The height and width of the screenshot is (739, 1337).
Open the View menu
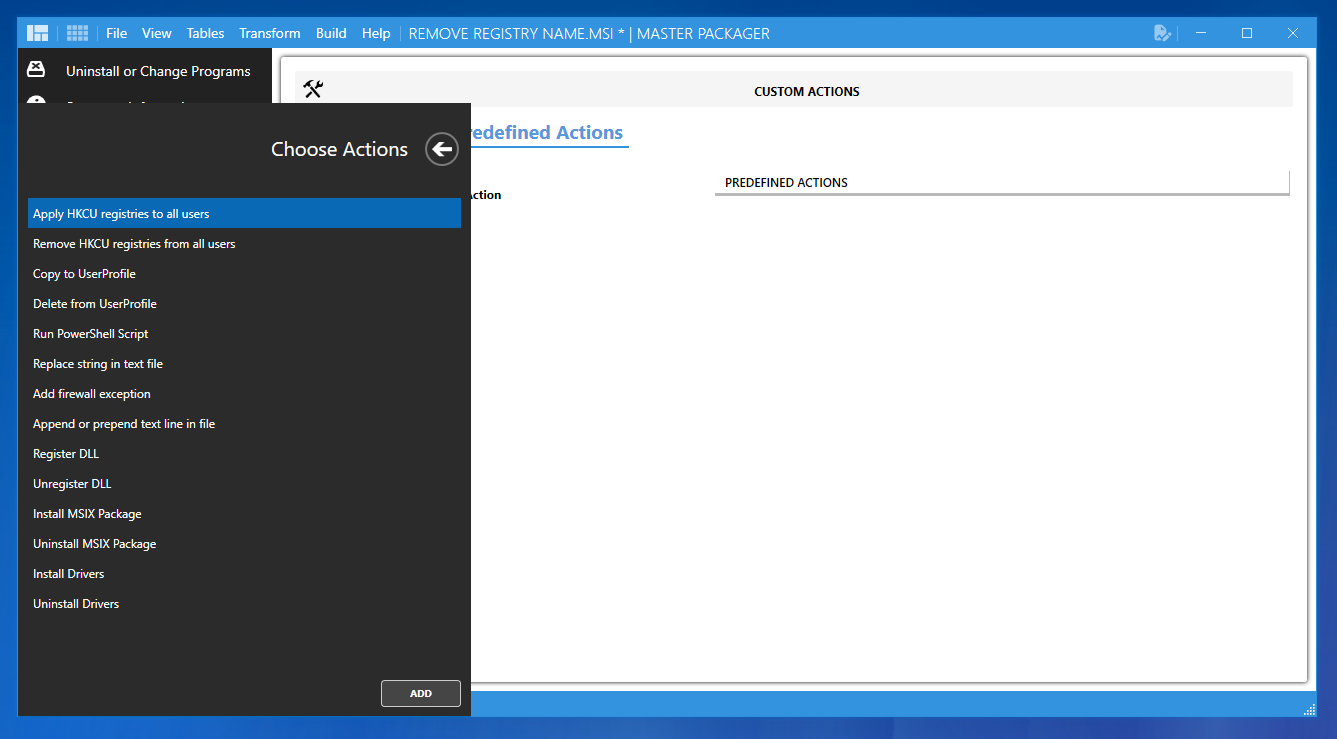[x=157, y=33]
